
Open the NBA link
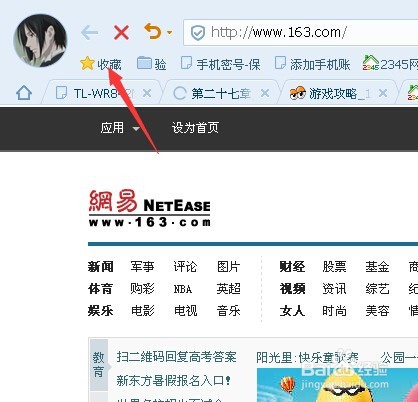pos(183,289)
